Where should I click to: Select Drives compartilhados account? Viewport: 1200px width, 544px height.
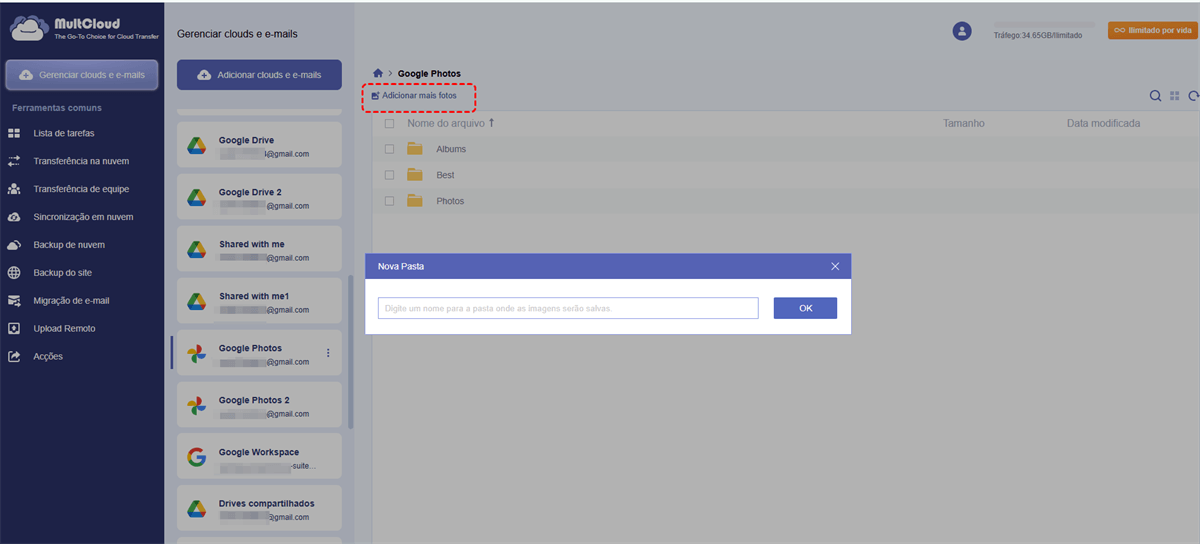259,510
